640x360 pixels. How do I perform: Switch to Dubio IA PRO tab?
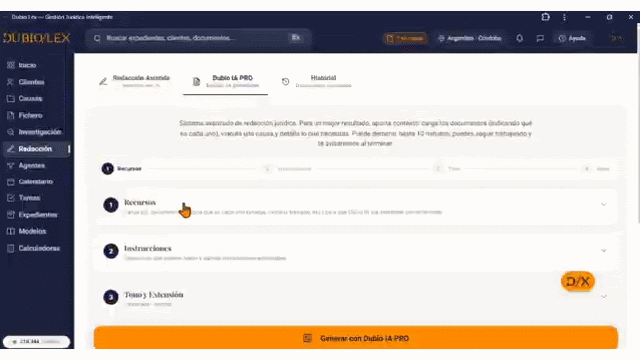(x=225, y=81)
